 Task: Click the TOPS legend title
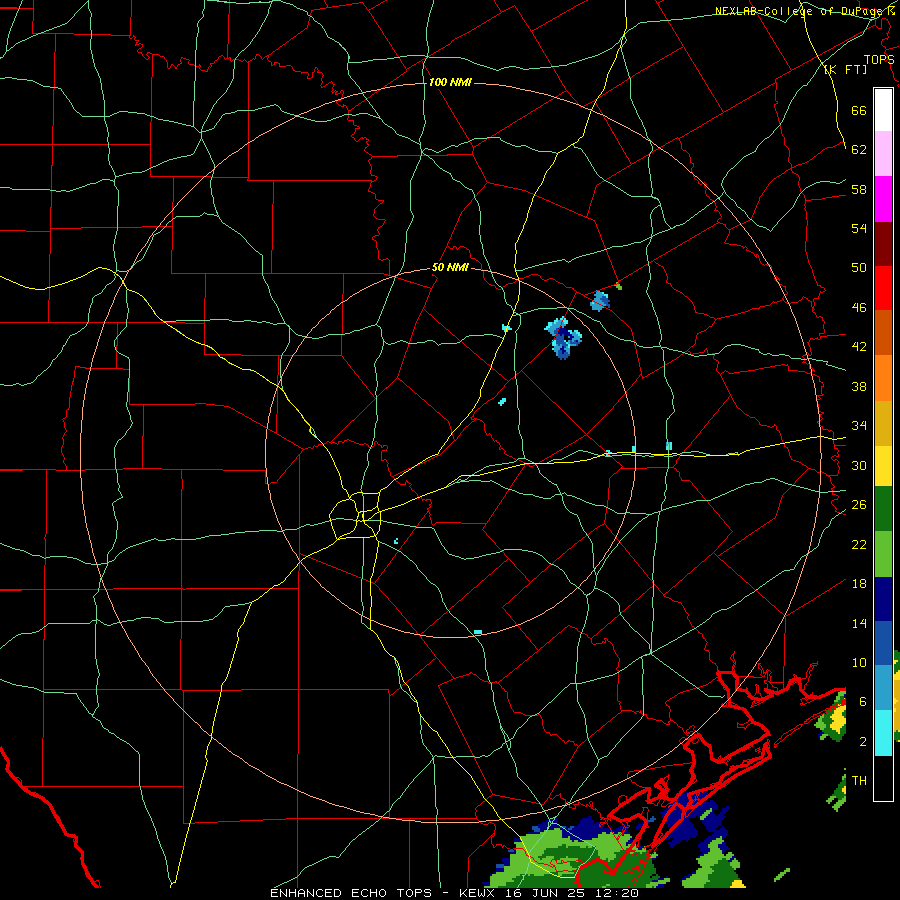879,59
